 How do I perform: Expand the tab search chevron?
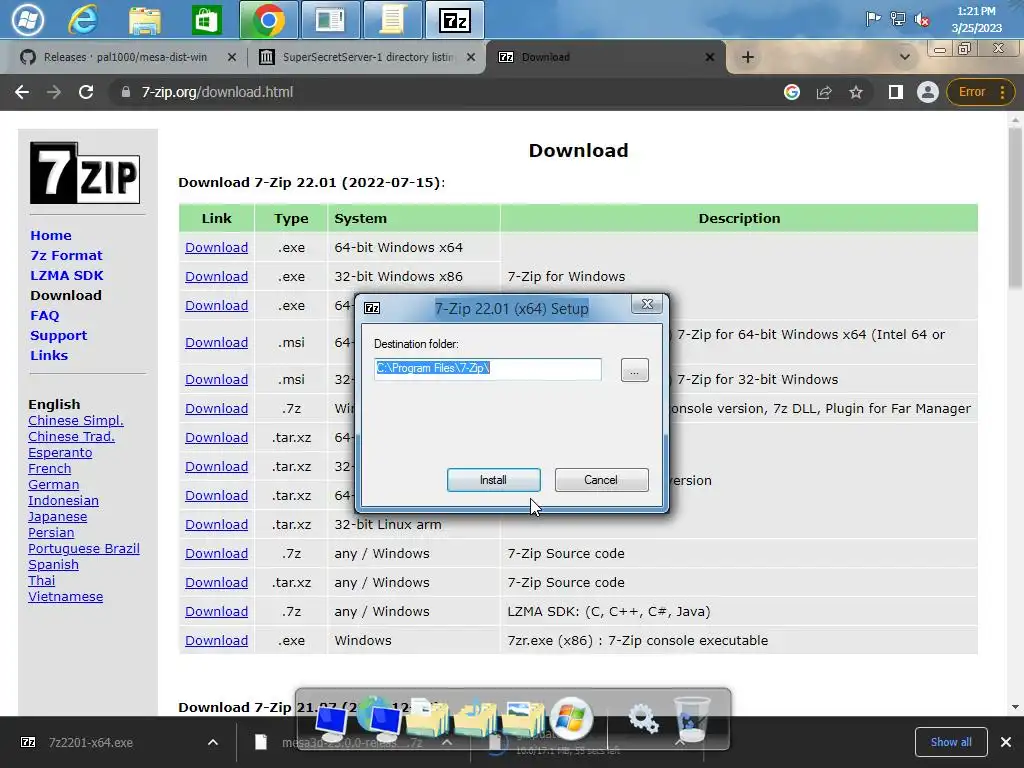[904, 57]
